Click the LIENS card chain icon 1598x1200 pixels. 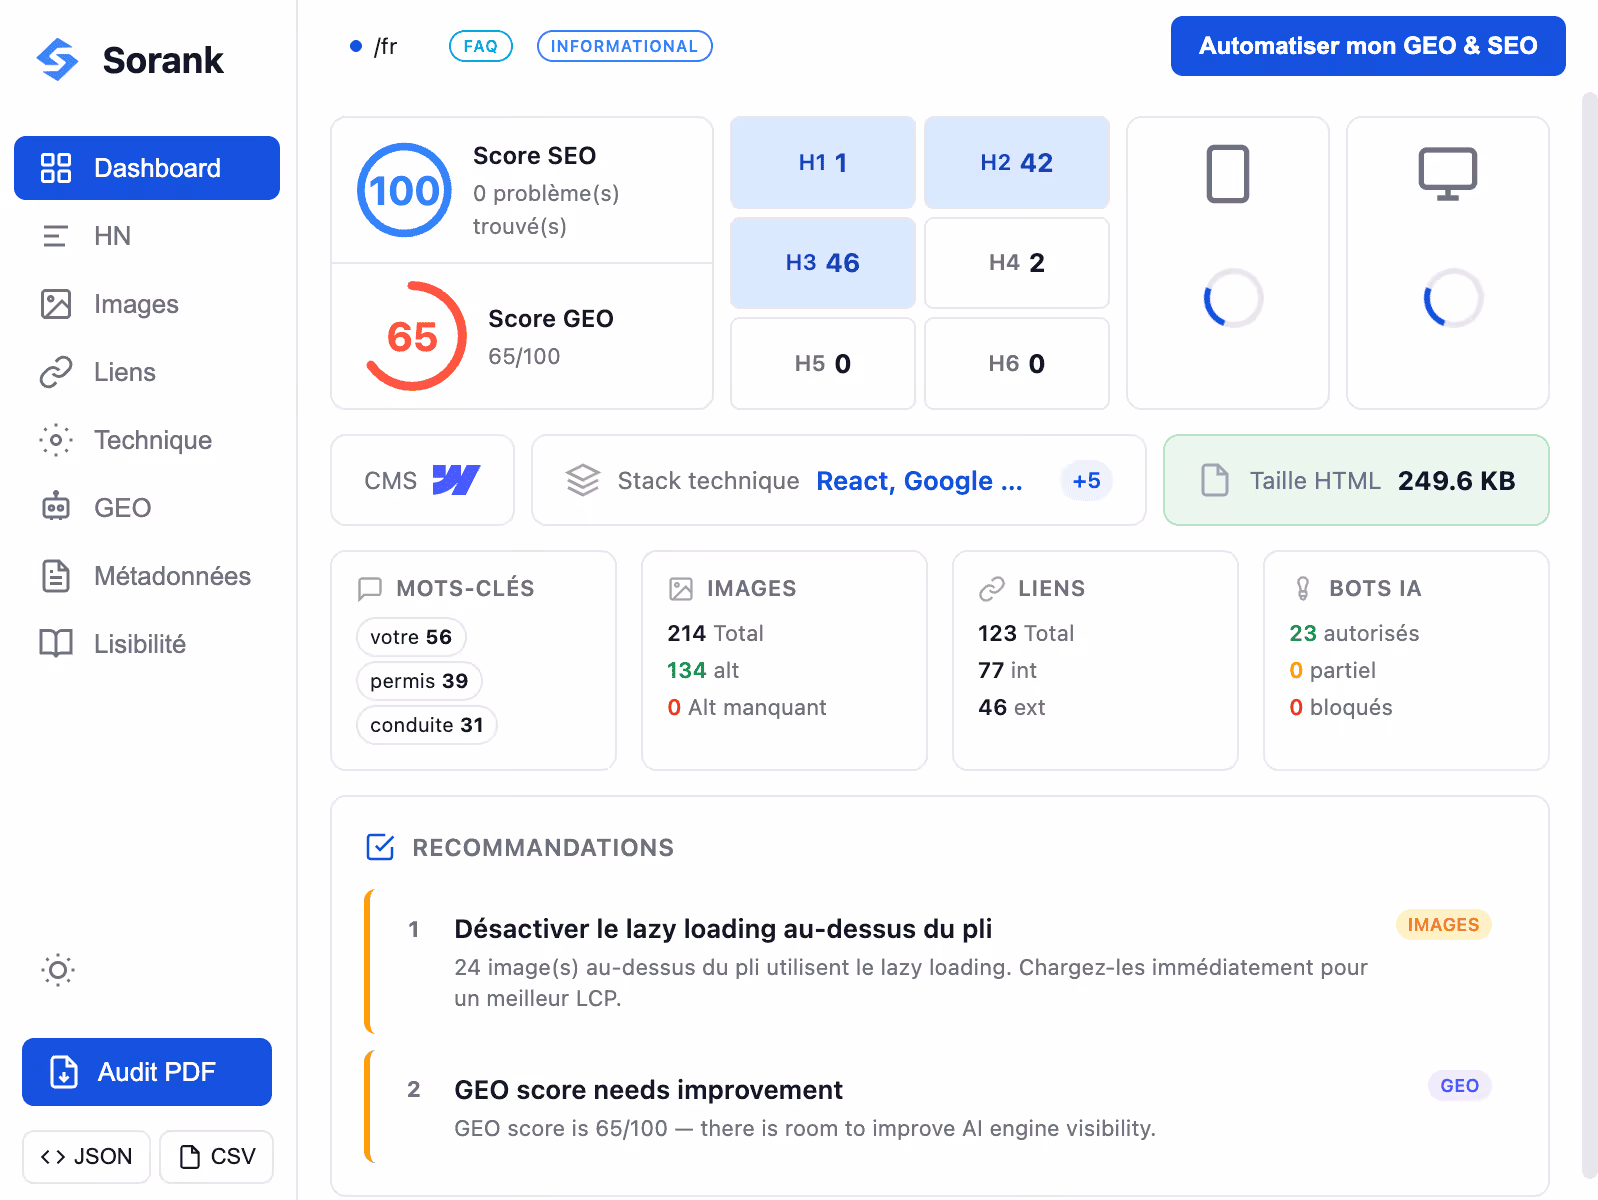click(992, 589)
